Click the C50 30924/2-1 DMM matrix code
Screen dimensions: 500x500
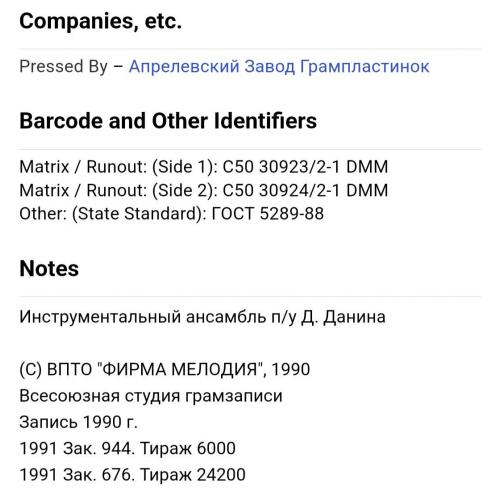pyautogui.click(x=305, y=190)
